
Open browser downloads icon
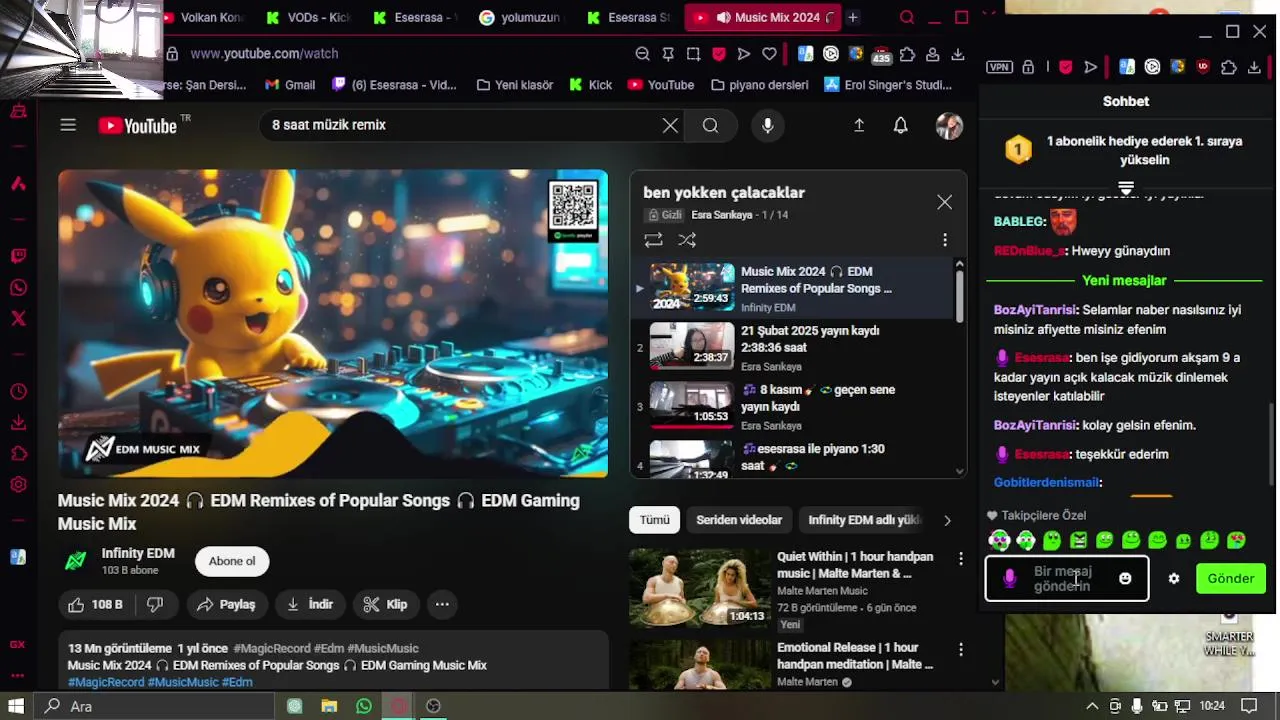pyautogui.click(x=958, y=54)
